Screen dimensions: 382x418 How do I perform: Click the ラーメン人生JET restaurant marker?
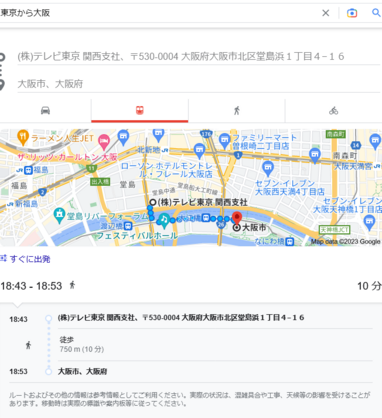(23, 137)
